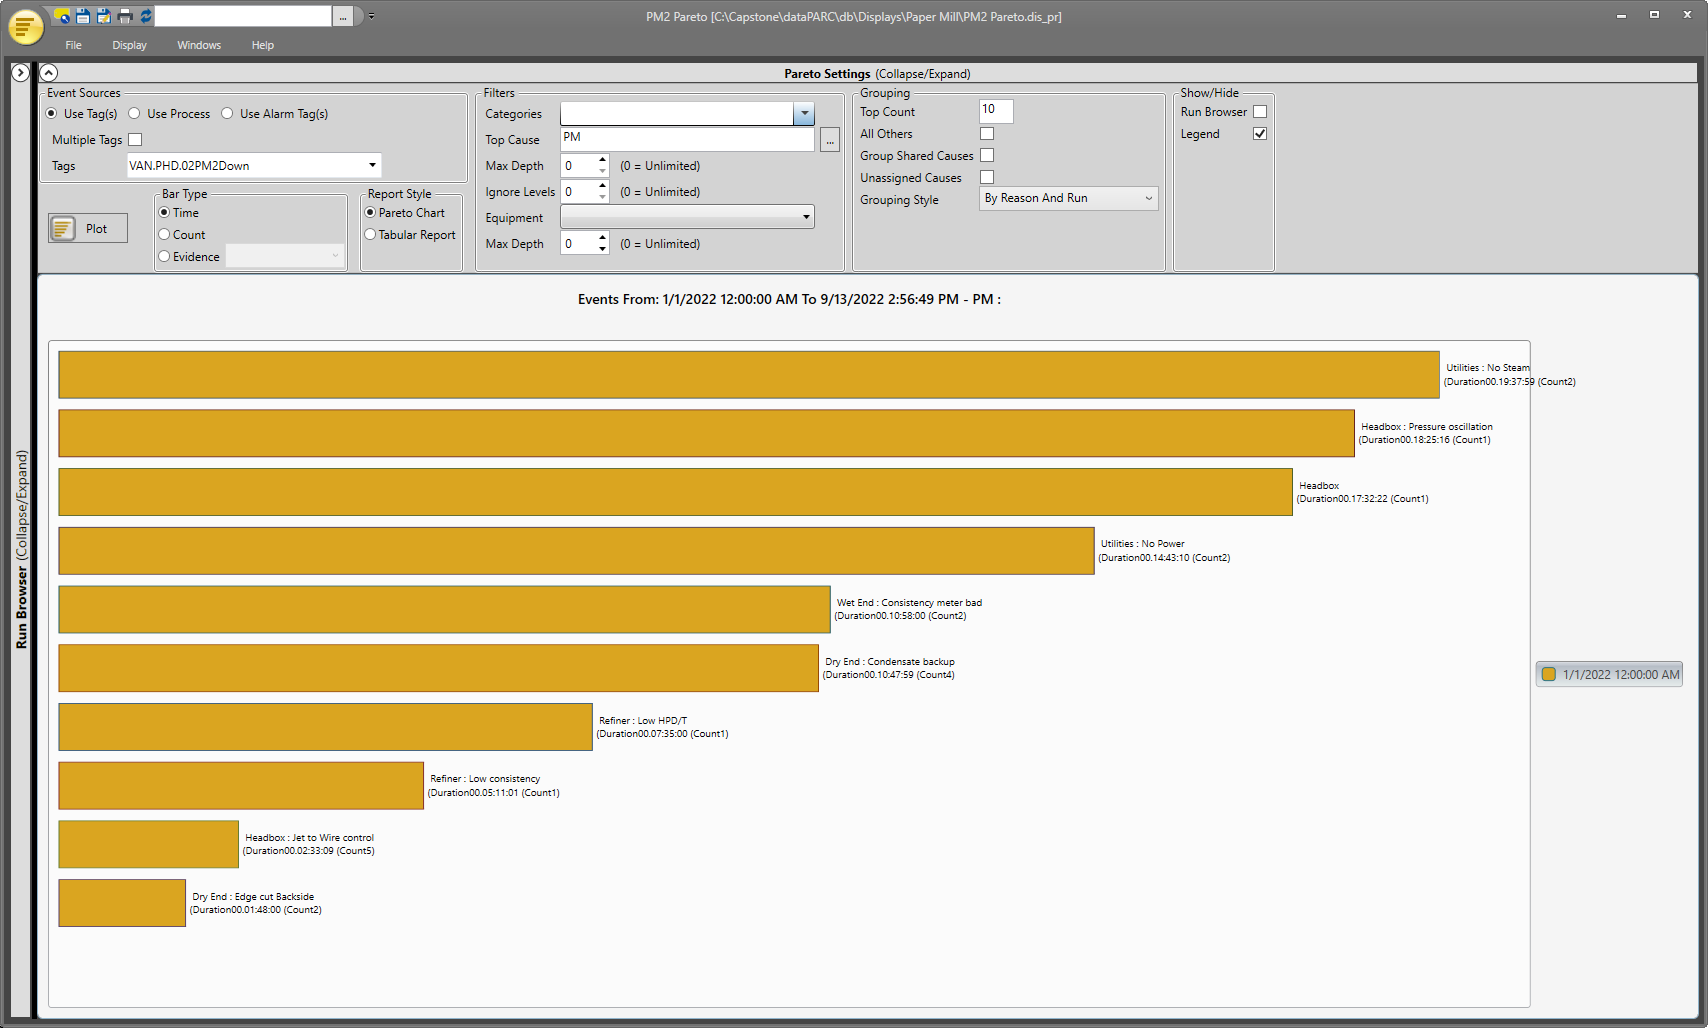
Task: Click the Save As pencil disk icon
Action: point(104,16)
